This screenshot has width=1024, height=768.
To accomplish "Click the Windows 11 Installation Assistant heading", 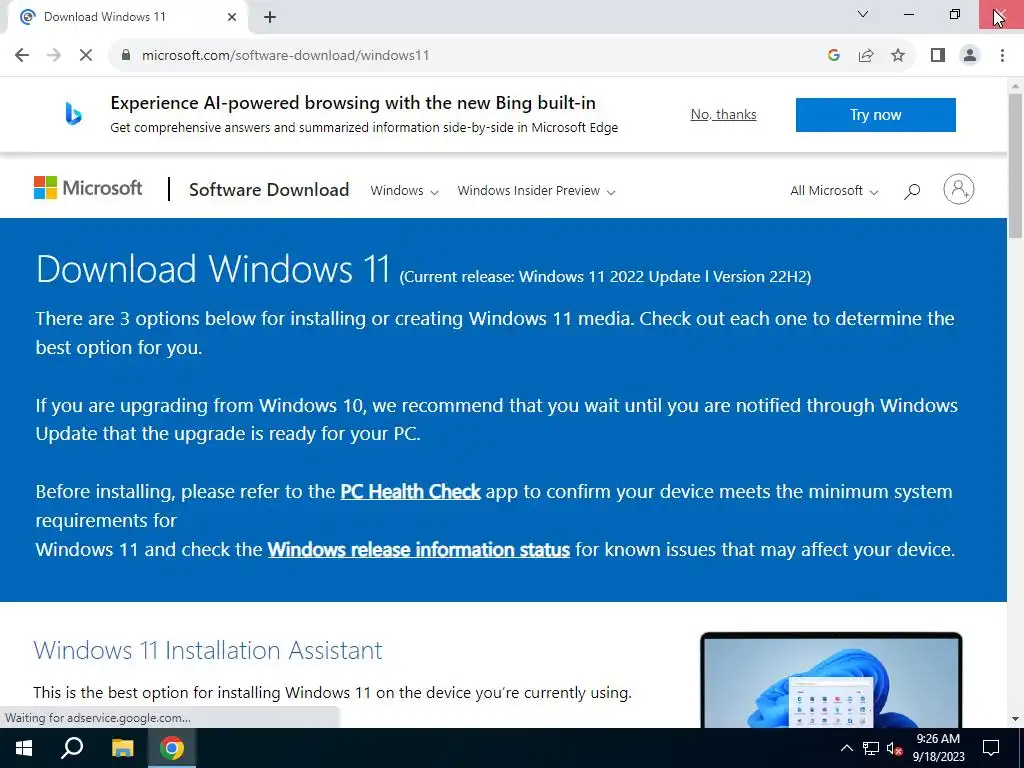I will click(x=208, y=650).
